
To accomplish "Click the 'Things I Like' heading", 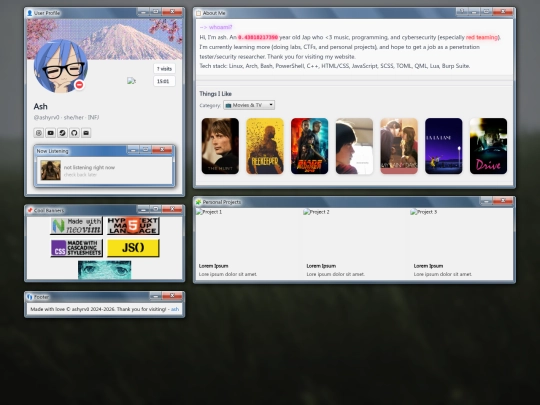I will pos(216,94).
